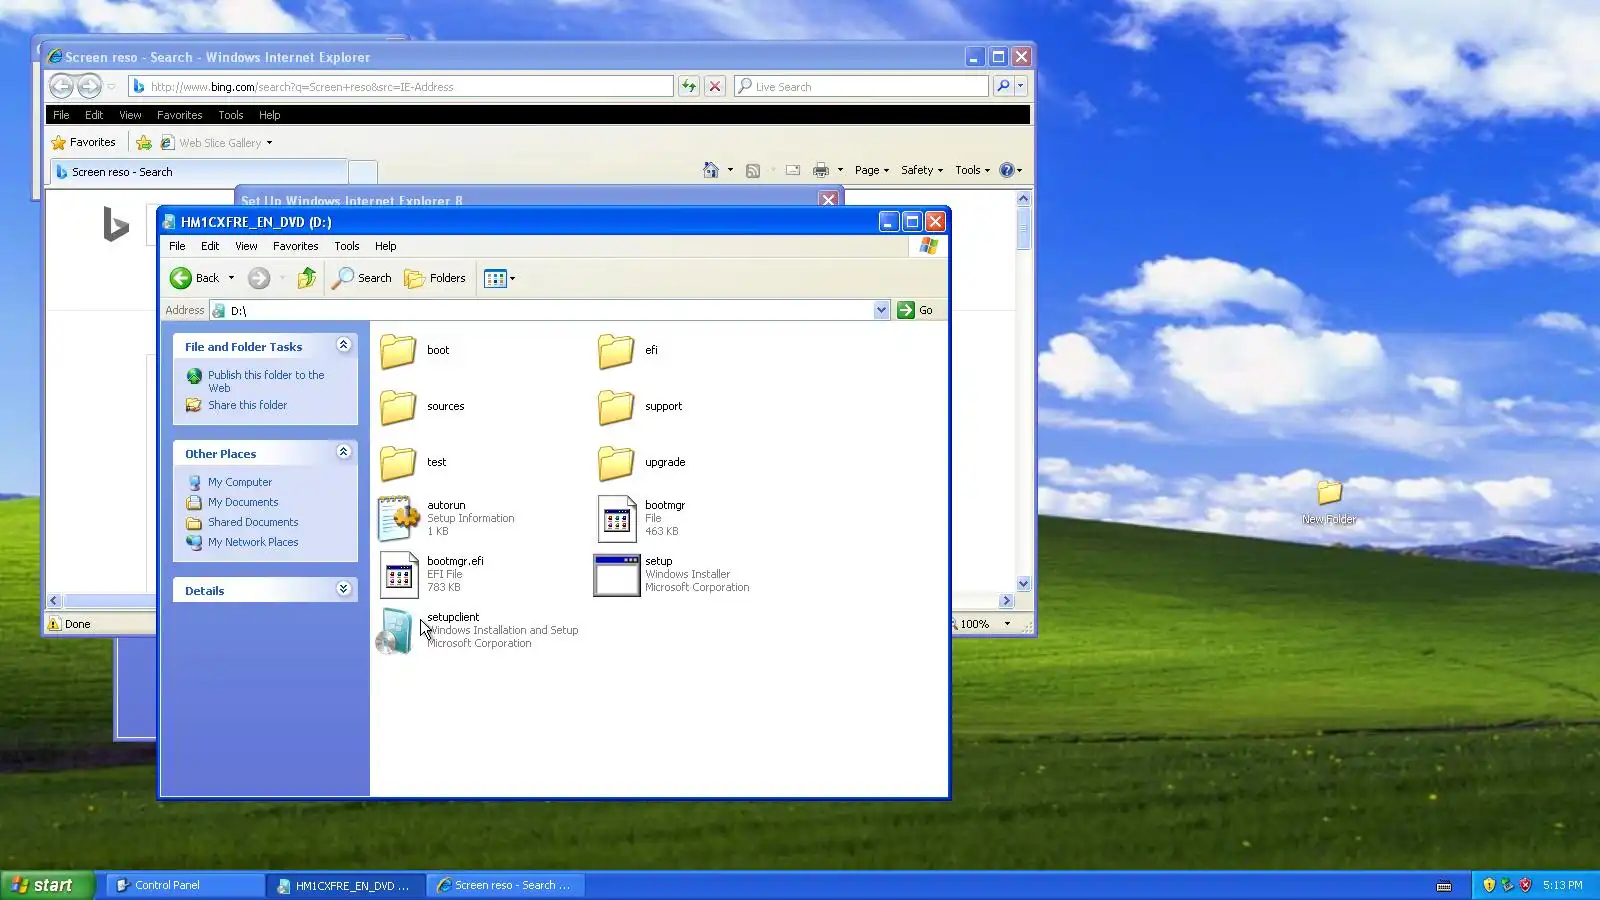Open My Computer from Other Places
Screen dimensions: 1600x900
[239, 482]
